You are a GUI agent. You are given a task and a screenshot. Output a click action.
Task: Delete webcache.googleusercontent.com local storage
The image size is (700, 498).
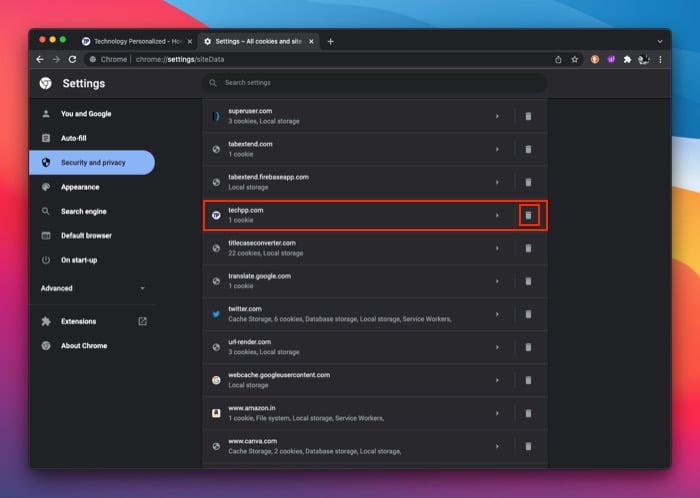tap(528, 381)
